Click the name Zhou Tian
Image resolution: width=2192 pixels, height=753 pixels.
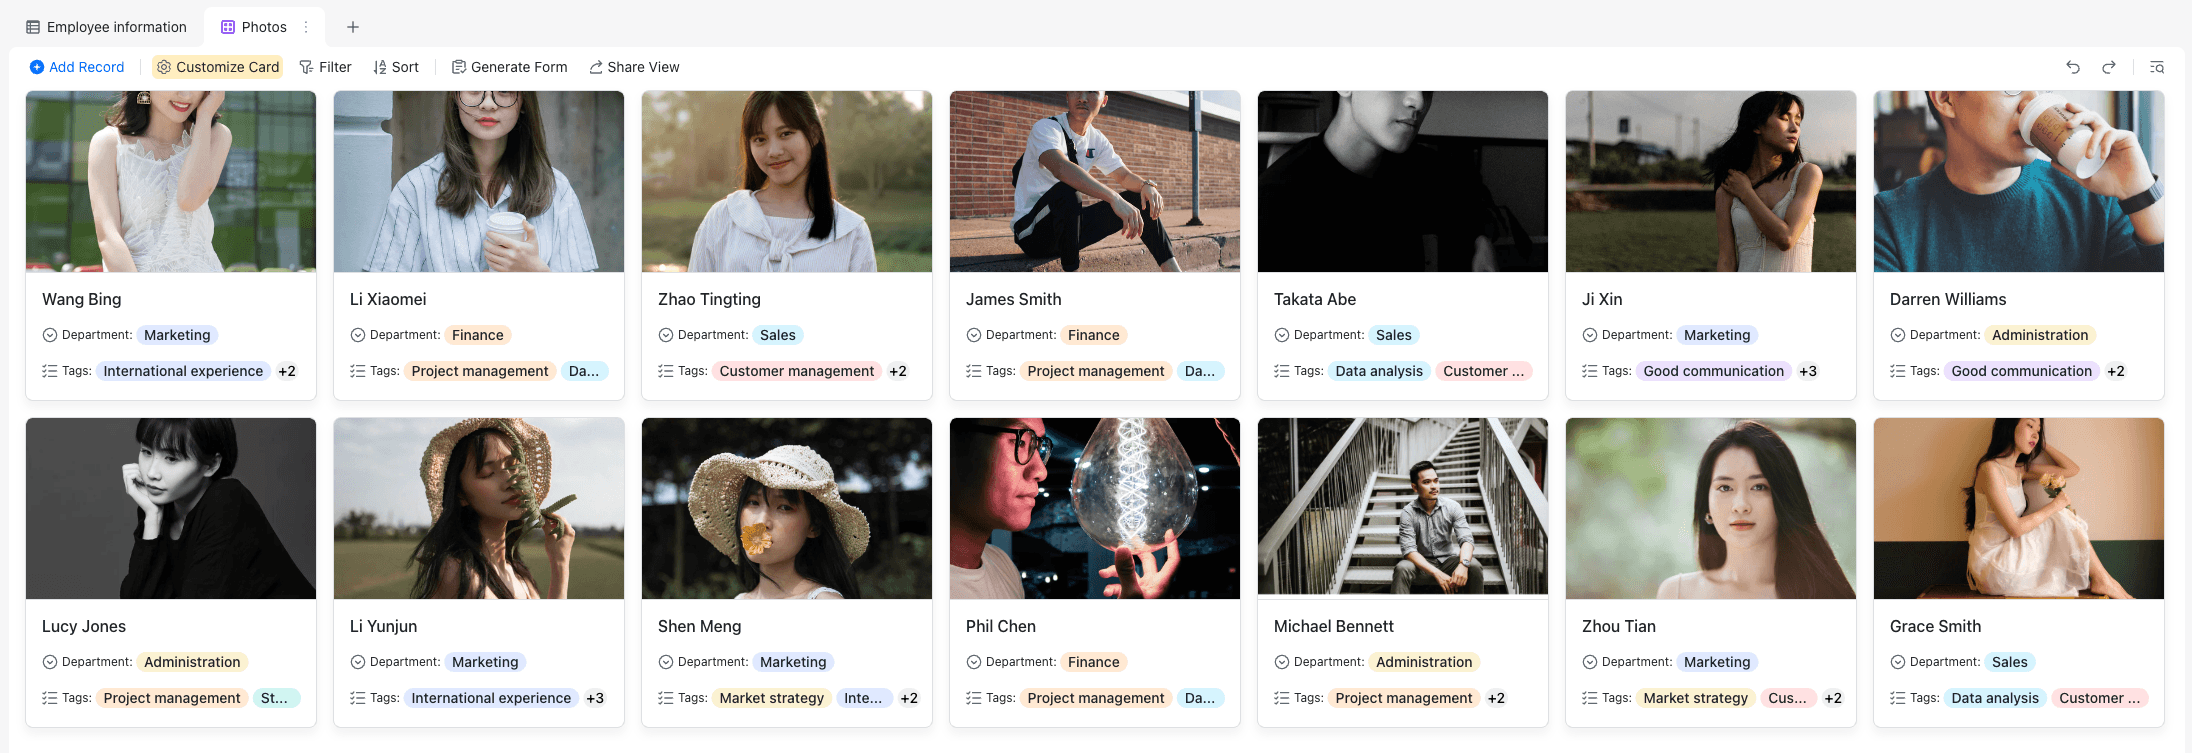pos(1619,626)
